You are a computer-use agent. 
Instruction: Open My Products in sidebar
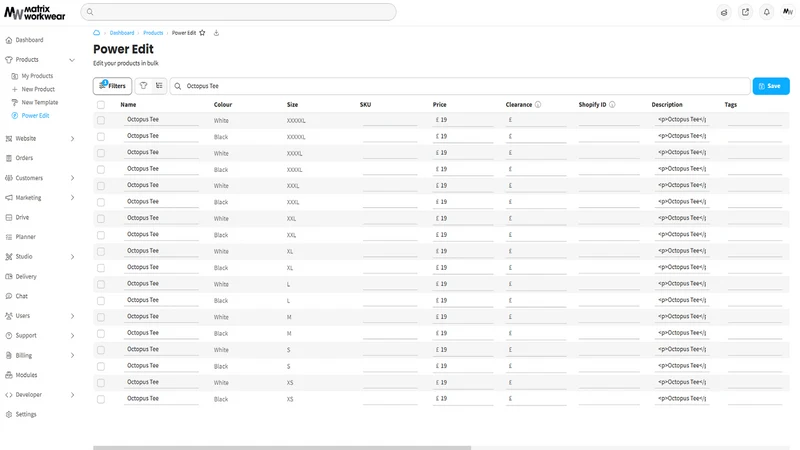[37, 76]
